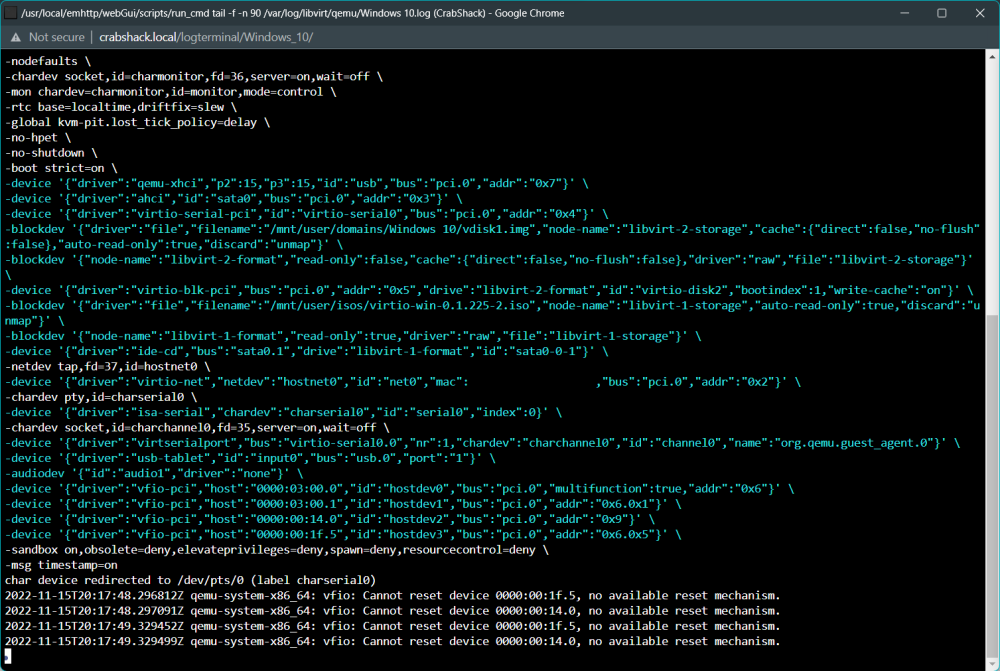Click the "char device redirected to /dev/pts/0" line
This screenshot has height=671, width=1000.
click(x=191, y=580)
